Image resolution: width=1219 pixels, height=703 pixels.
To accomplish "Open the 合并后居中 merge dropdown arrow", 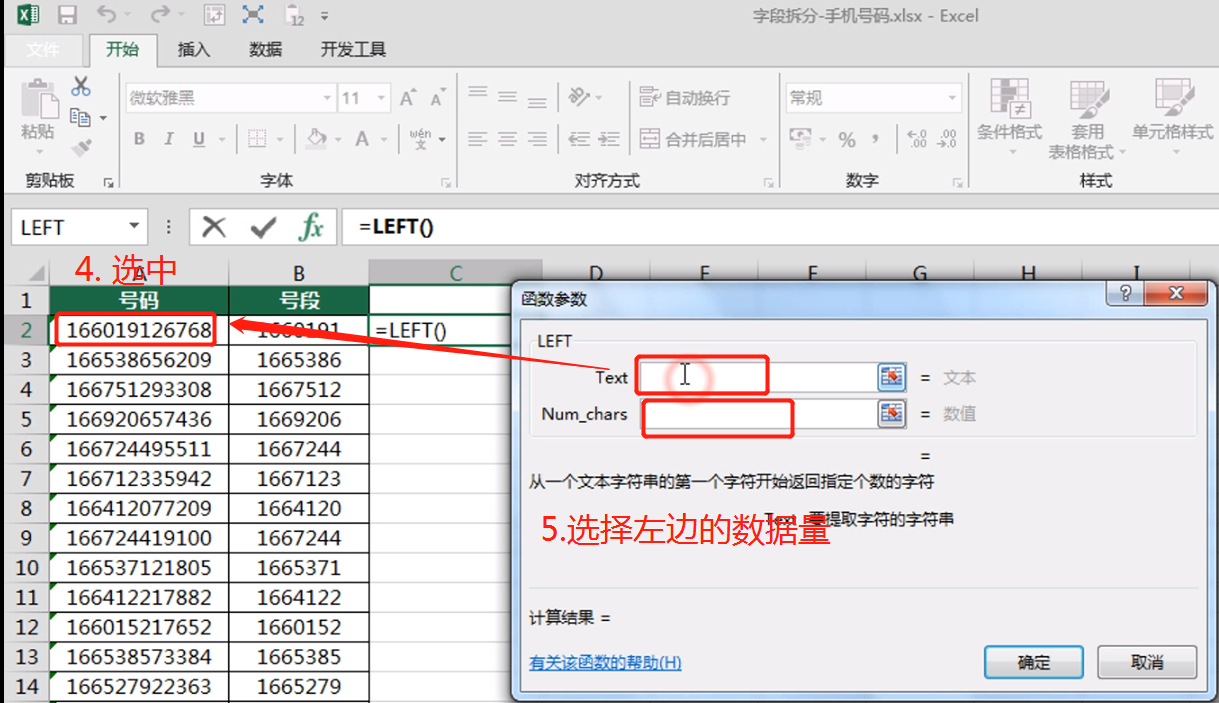I will pyautogui.click(x=762, y=139).
